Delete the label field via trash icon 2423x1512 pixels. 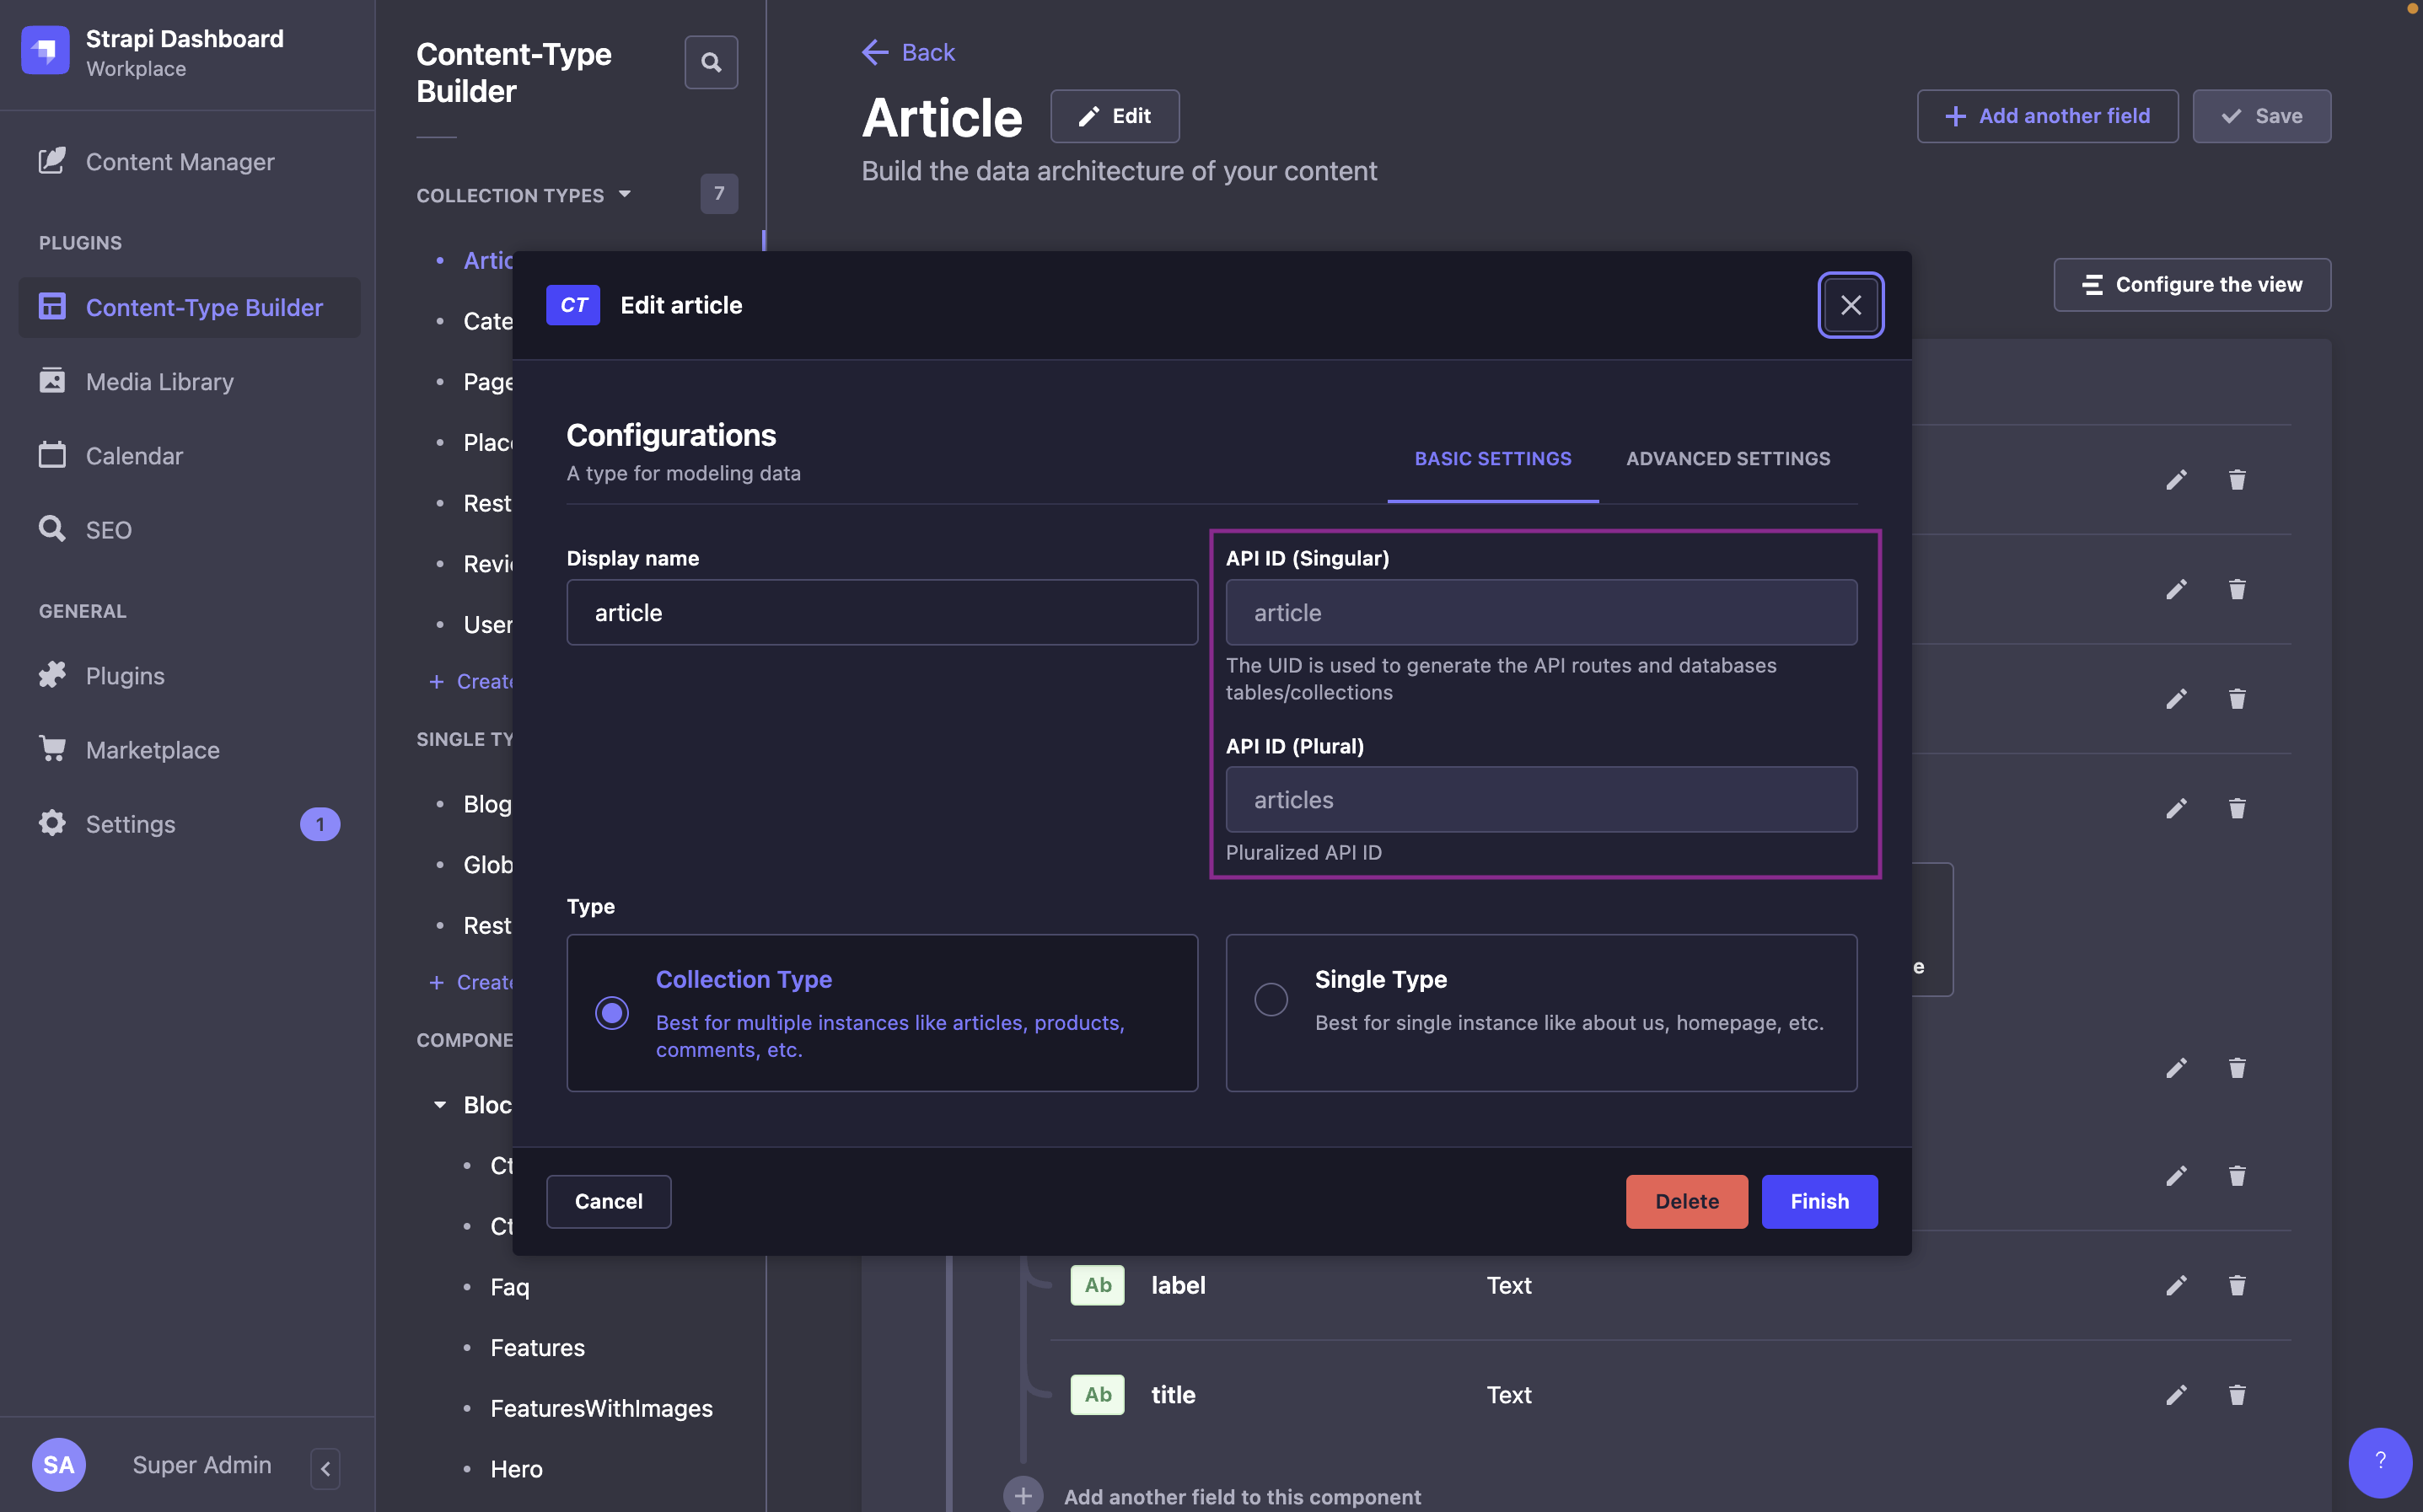click(x=2237, y=1286)
